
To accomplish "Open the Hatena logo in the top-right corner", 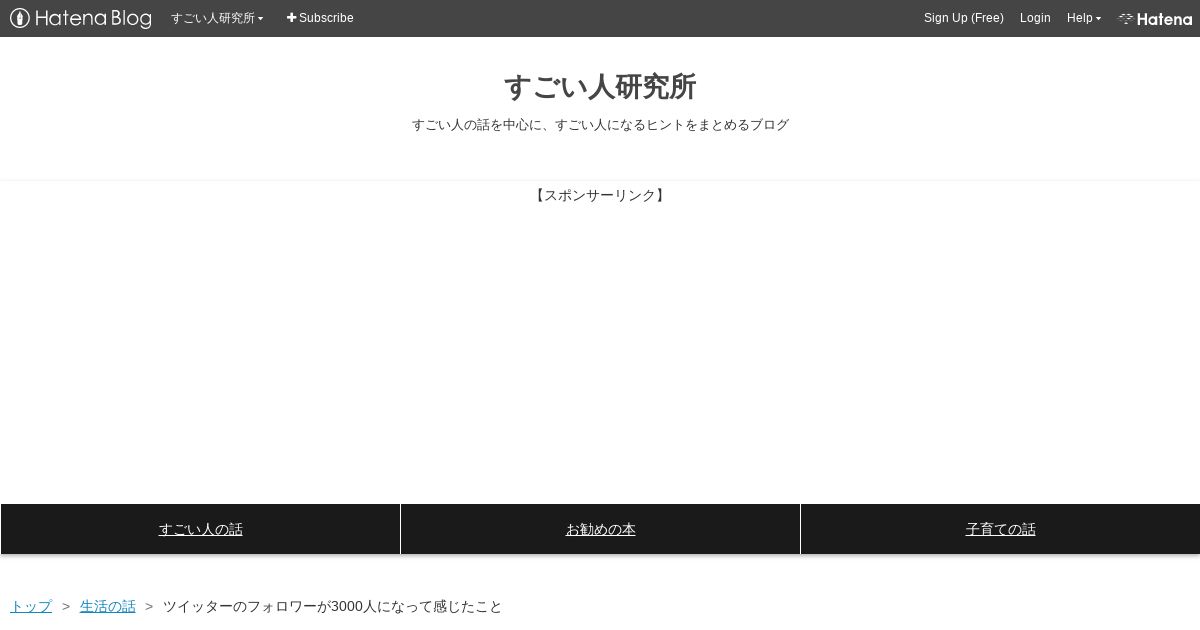I will (x=1155, y=18).
